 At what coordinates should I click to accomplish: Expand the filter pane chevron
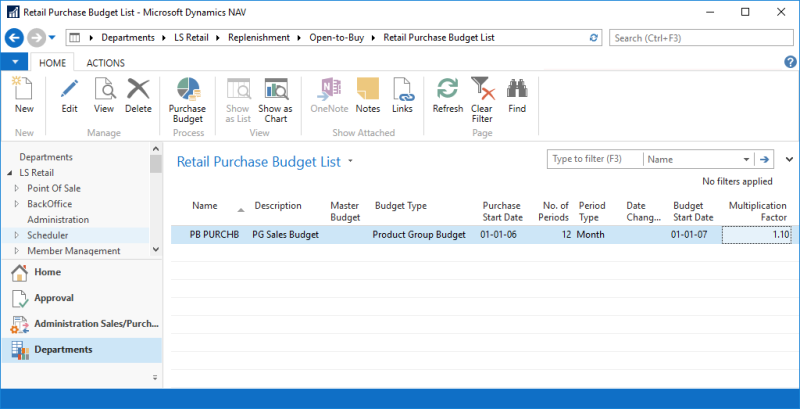790,159
